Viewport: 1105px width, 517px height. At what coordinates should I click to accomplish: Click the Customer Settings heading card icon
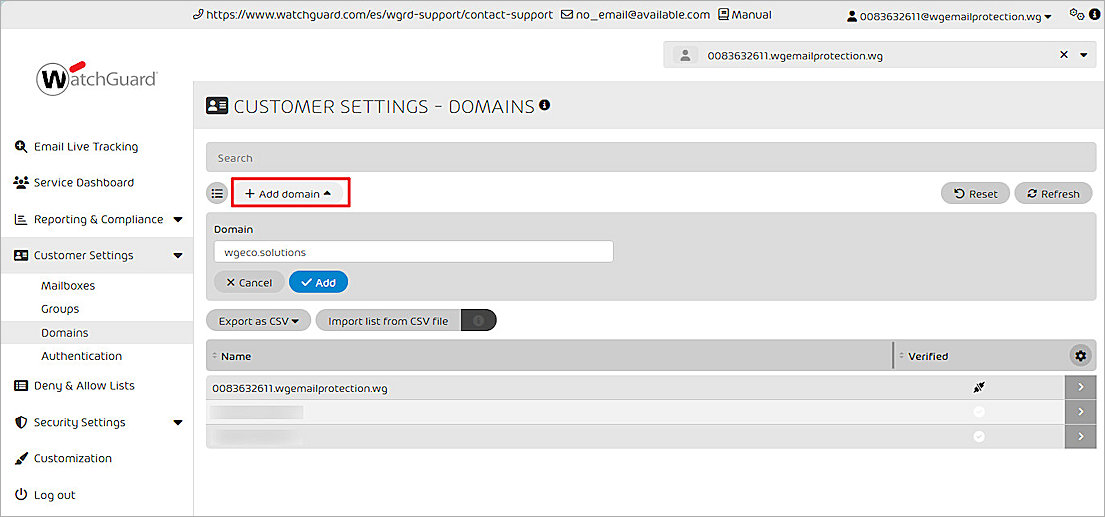216,106
